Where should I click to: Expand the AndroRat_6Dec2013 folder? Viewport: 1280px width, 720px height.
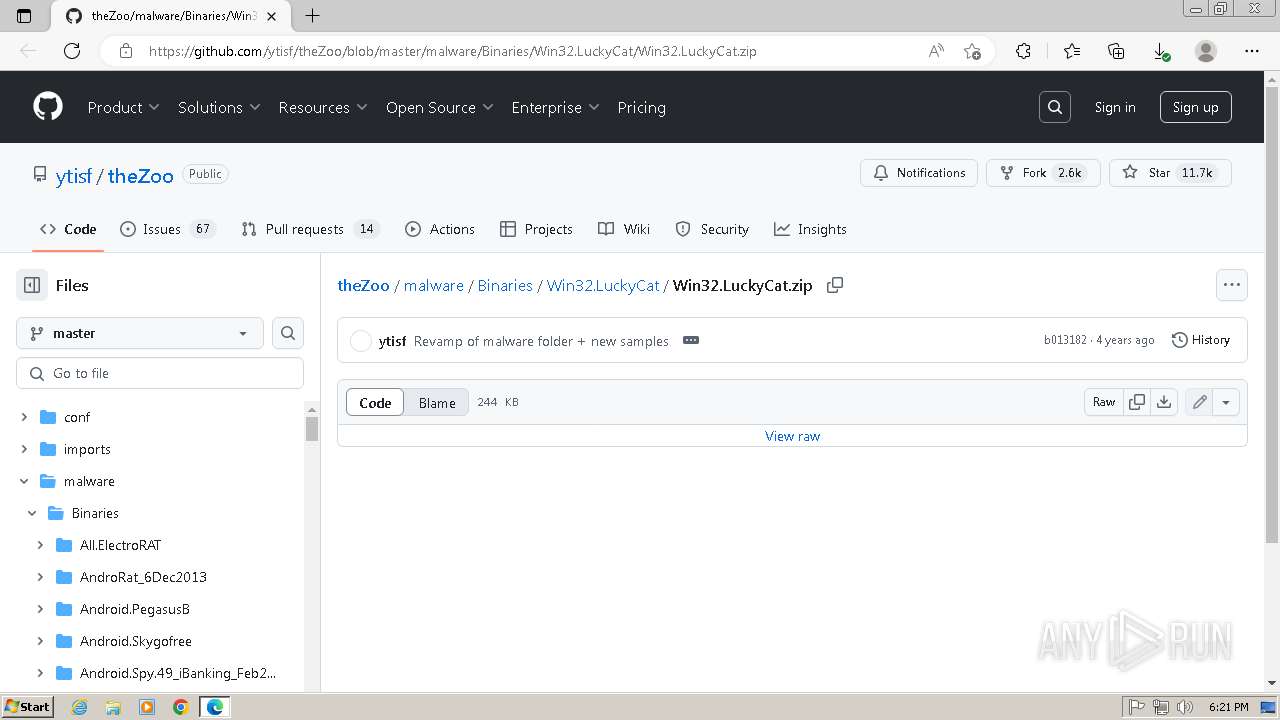pos(40,577)
